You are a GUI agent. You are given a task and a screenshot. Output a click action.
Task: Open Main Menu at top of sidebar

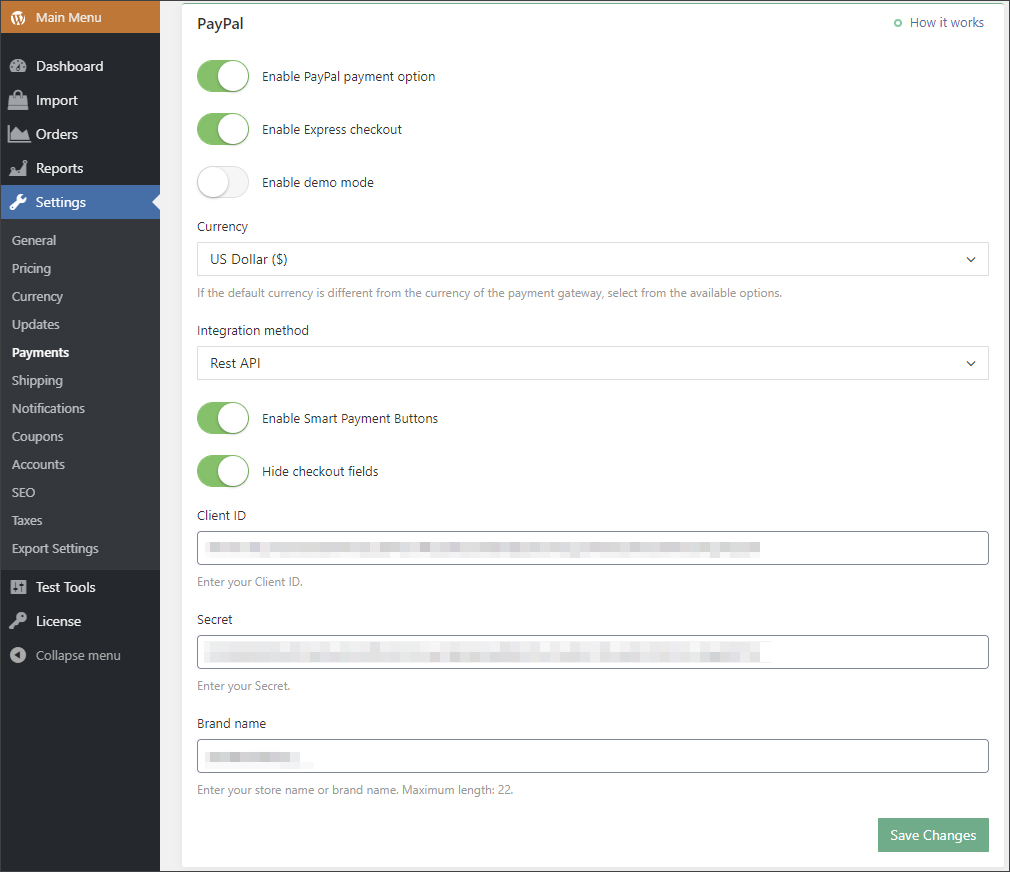coord(80,17)
